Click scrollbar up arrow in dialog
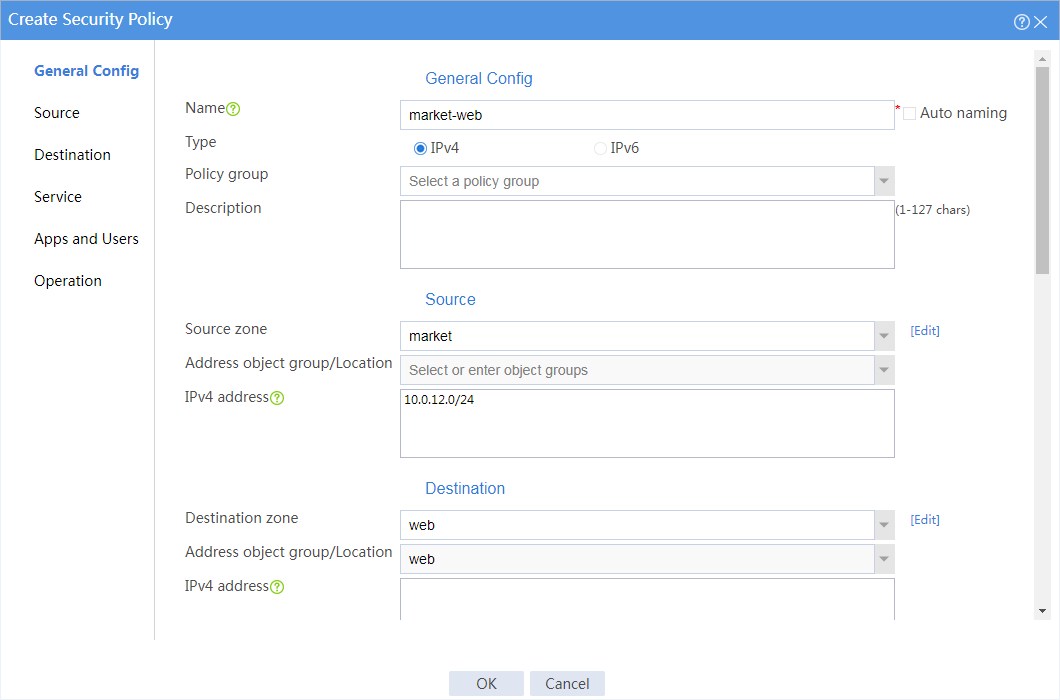Image resolution: width=1060 pixels, height=700 pixels. (x=1042, y=59)
